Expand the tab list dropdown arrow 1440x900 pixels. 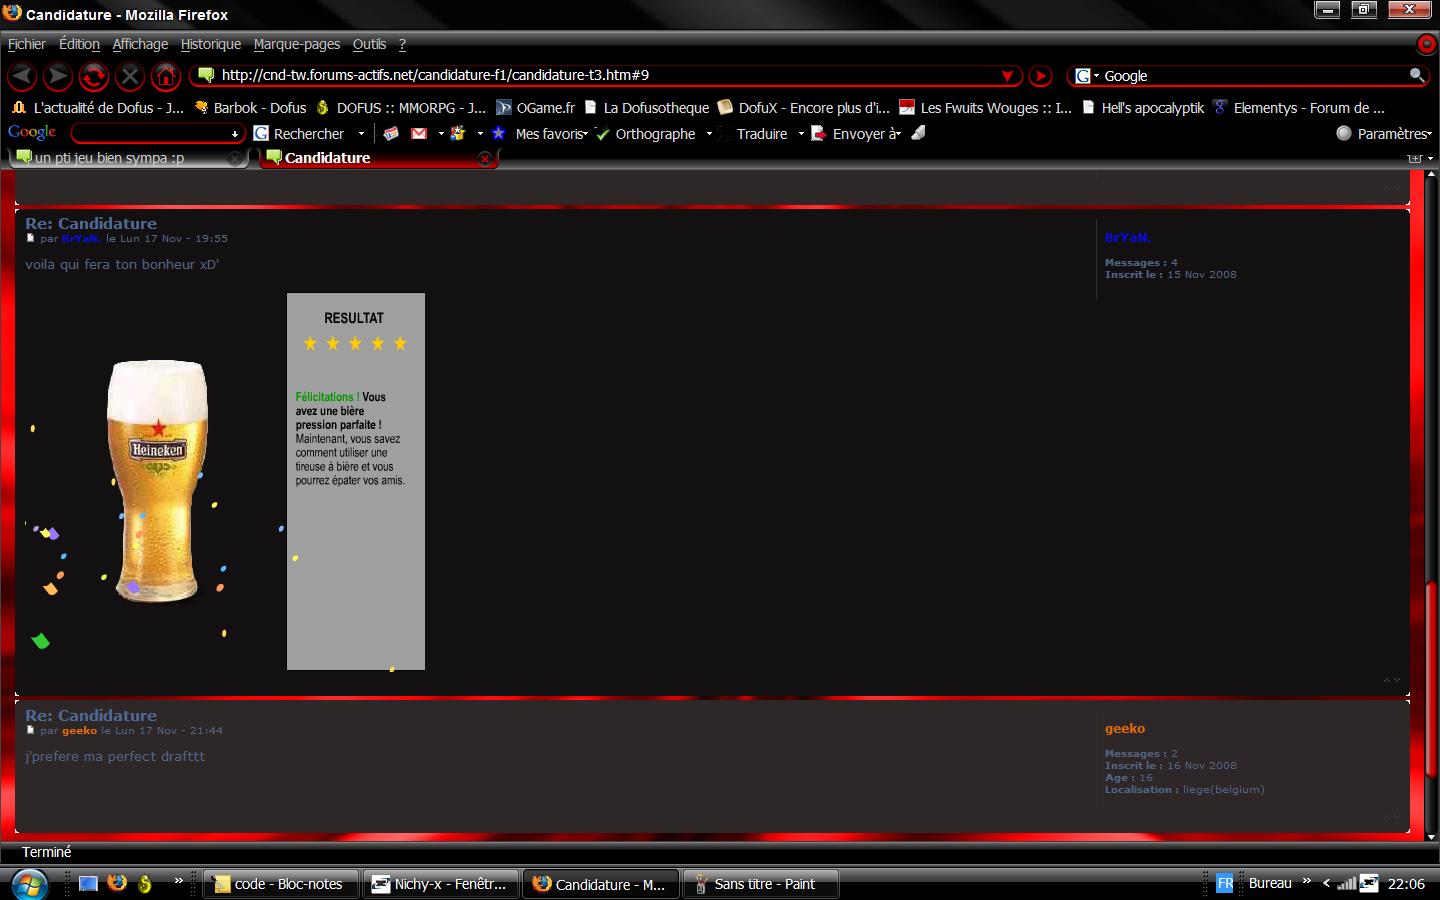1430,158
